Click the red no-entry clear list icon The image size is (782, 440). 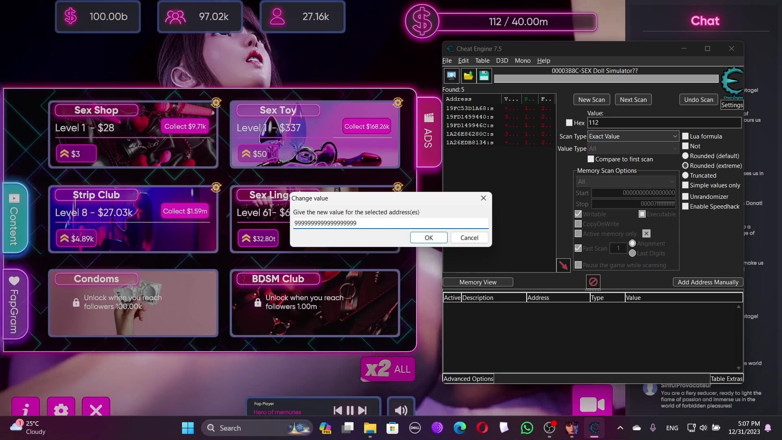click(593, 282)
